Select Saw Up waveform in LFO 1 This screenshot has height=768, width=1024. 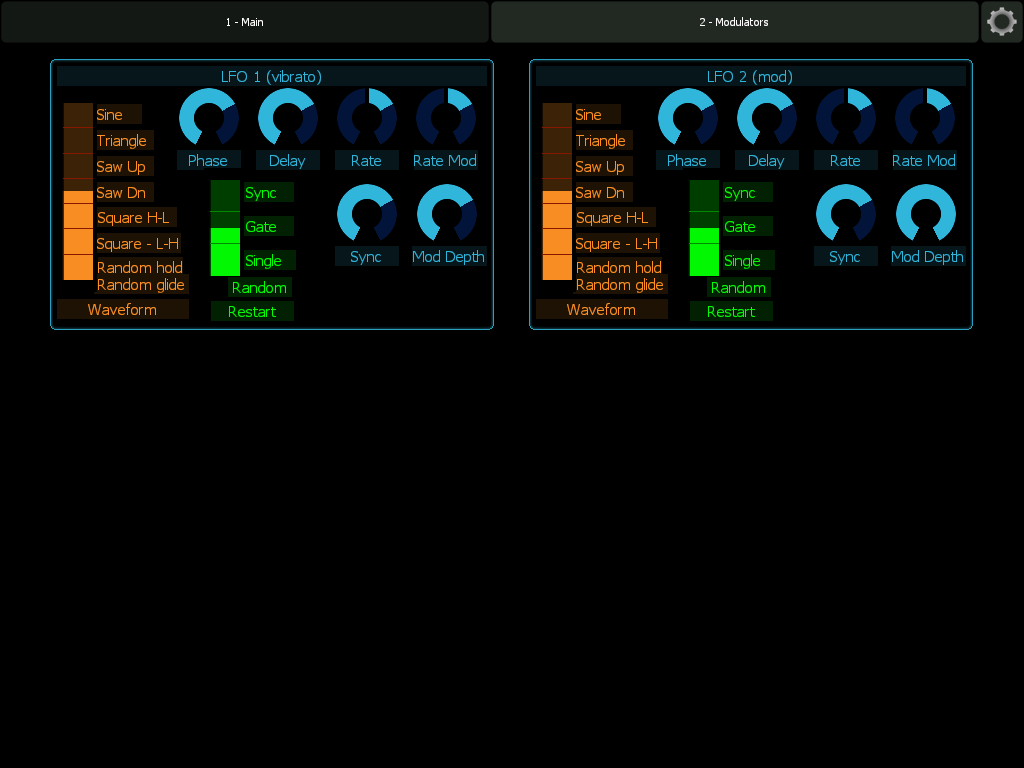pyautogui.click(x=78, y=166)
